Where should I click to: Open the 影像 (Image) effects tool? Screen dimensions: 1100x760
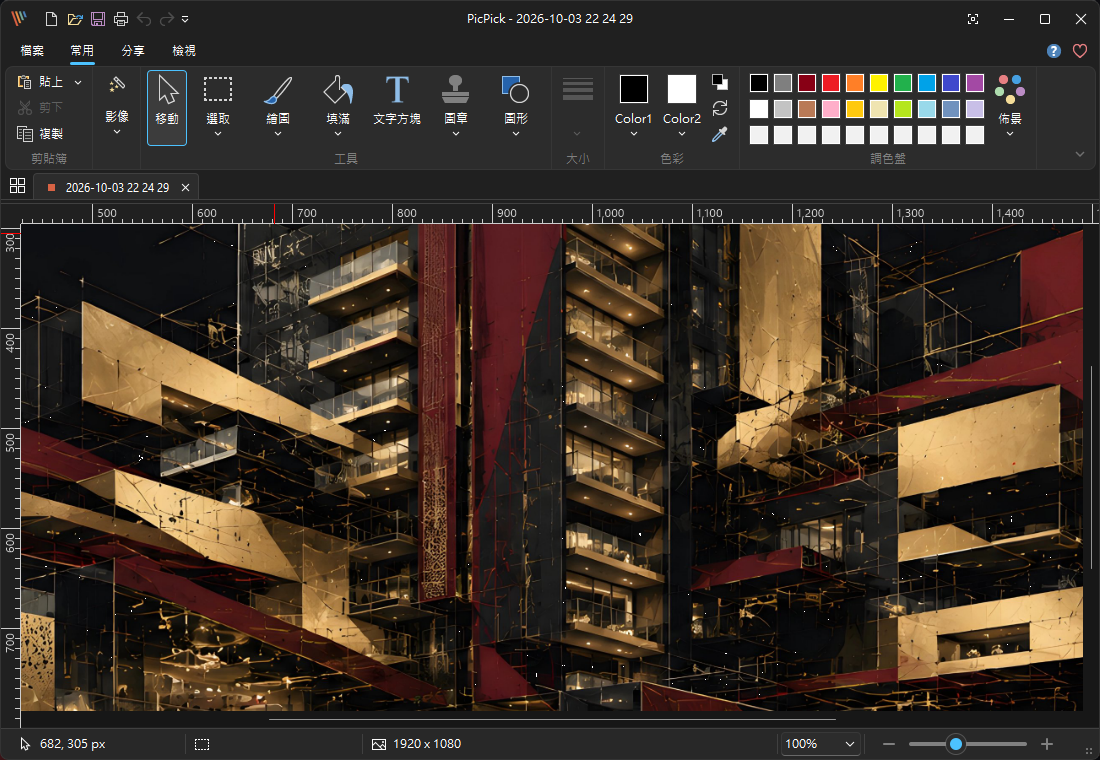117,107
